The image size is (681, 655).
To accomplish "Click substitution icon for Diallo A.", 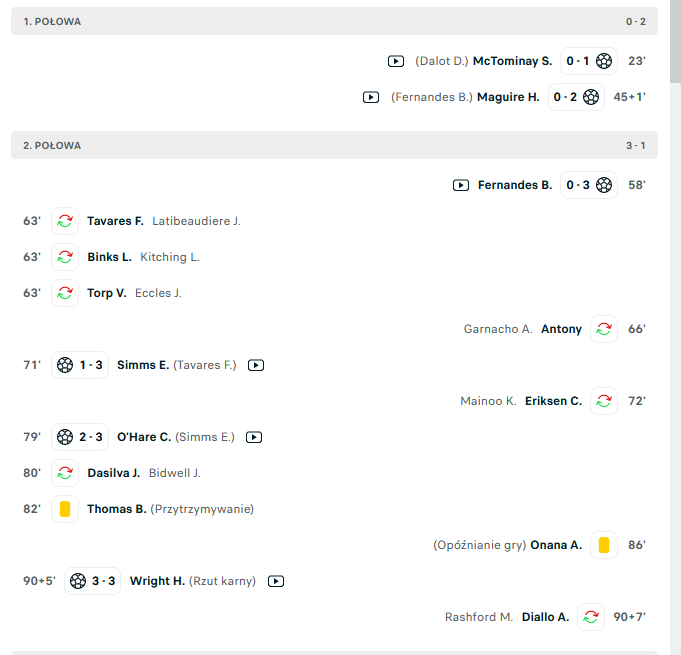I will [x=591, y=617].
